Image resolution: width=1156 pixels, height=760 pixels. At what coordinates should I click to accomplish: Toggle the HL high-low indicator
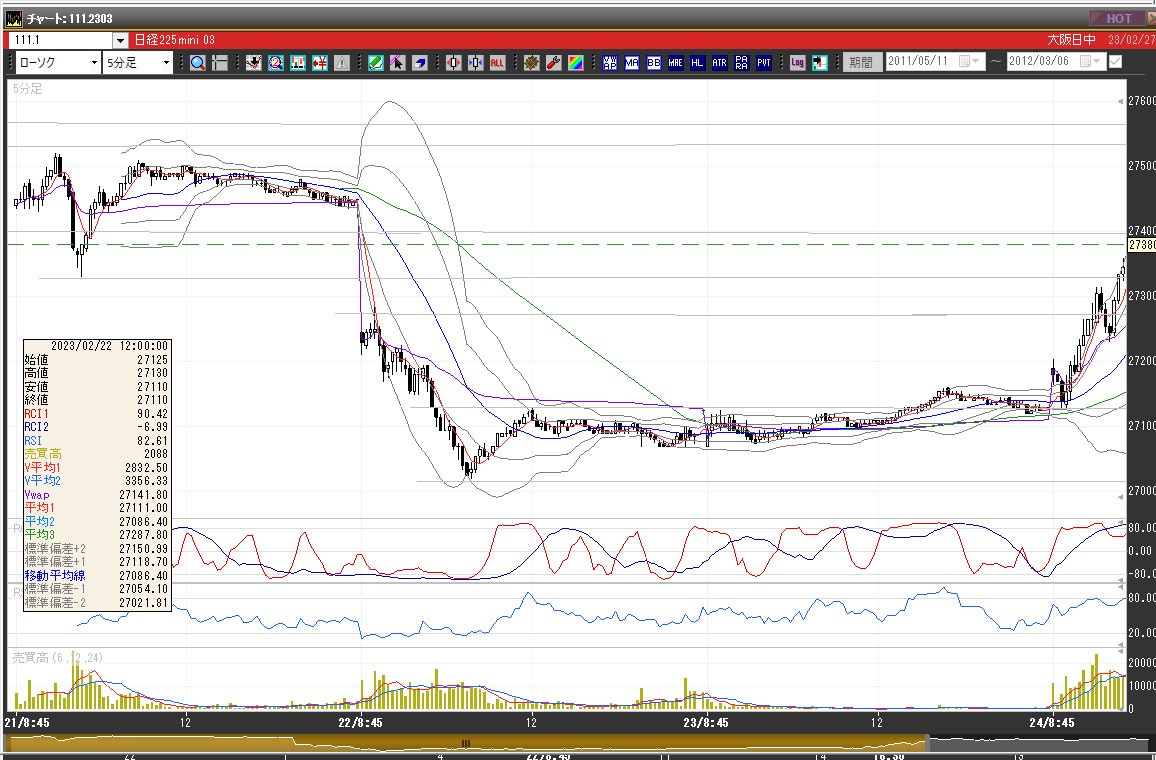click(x=697, y=63)
